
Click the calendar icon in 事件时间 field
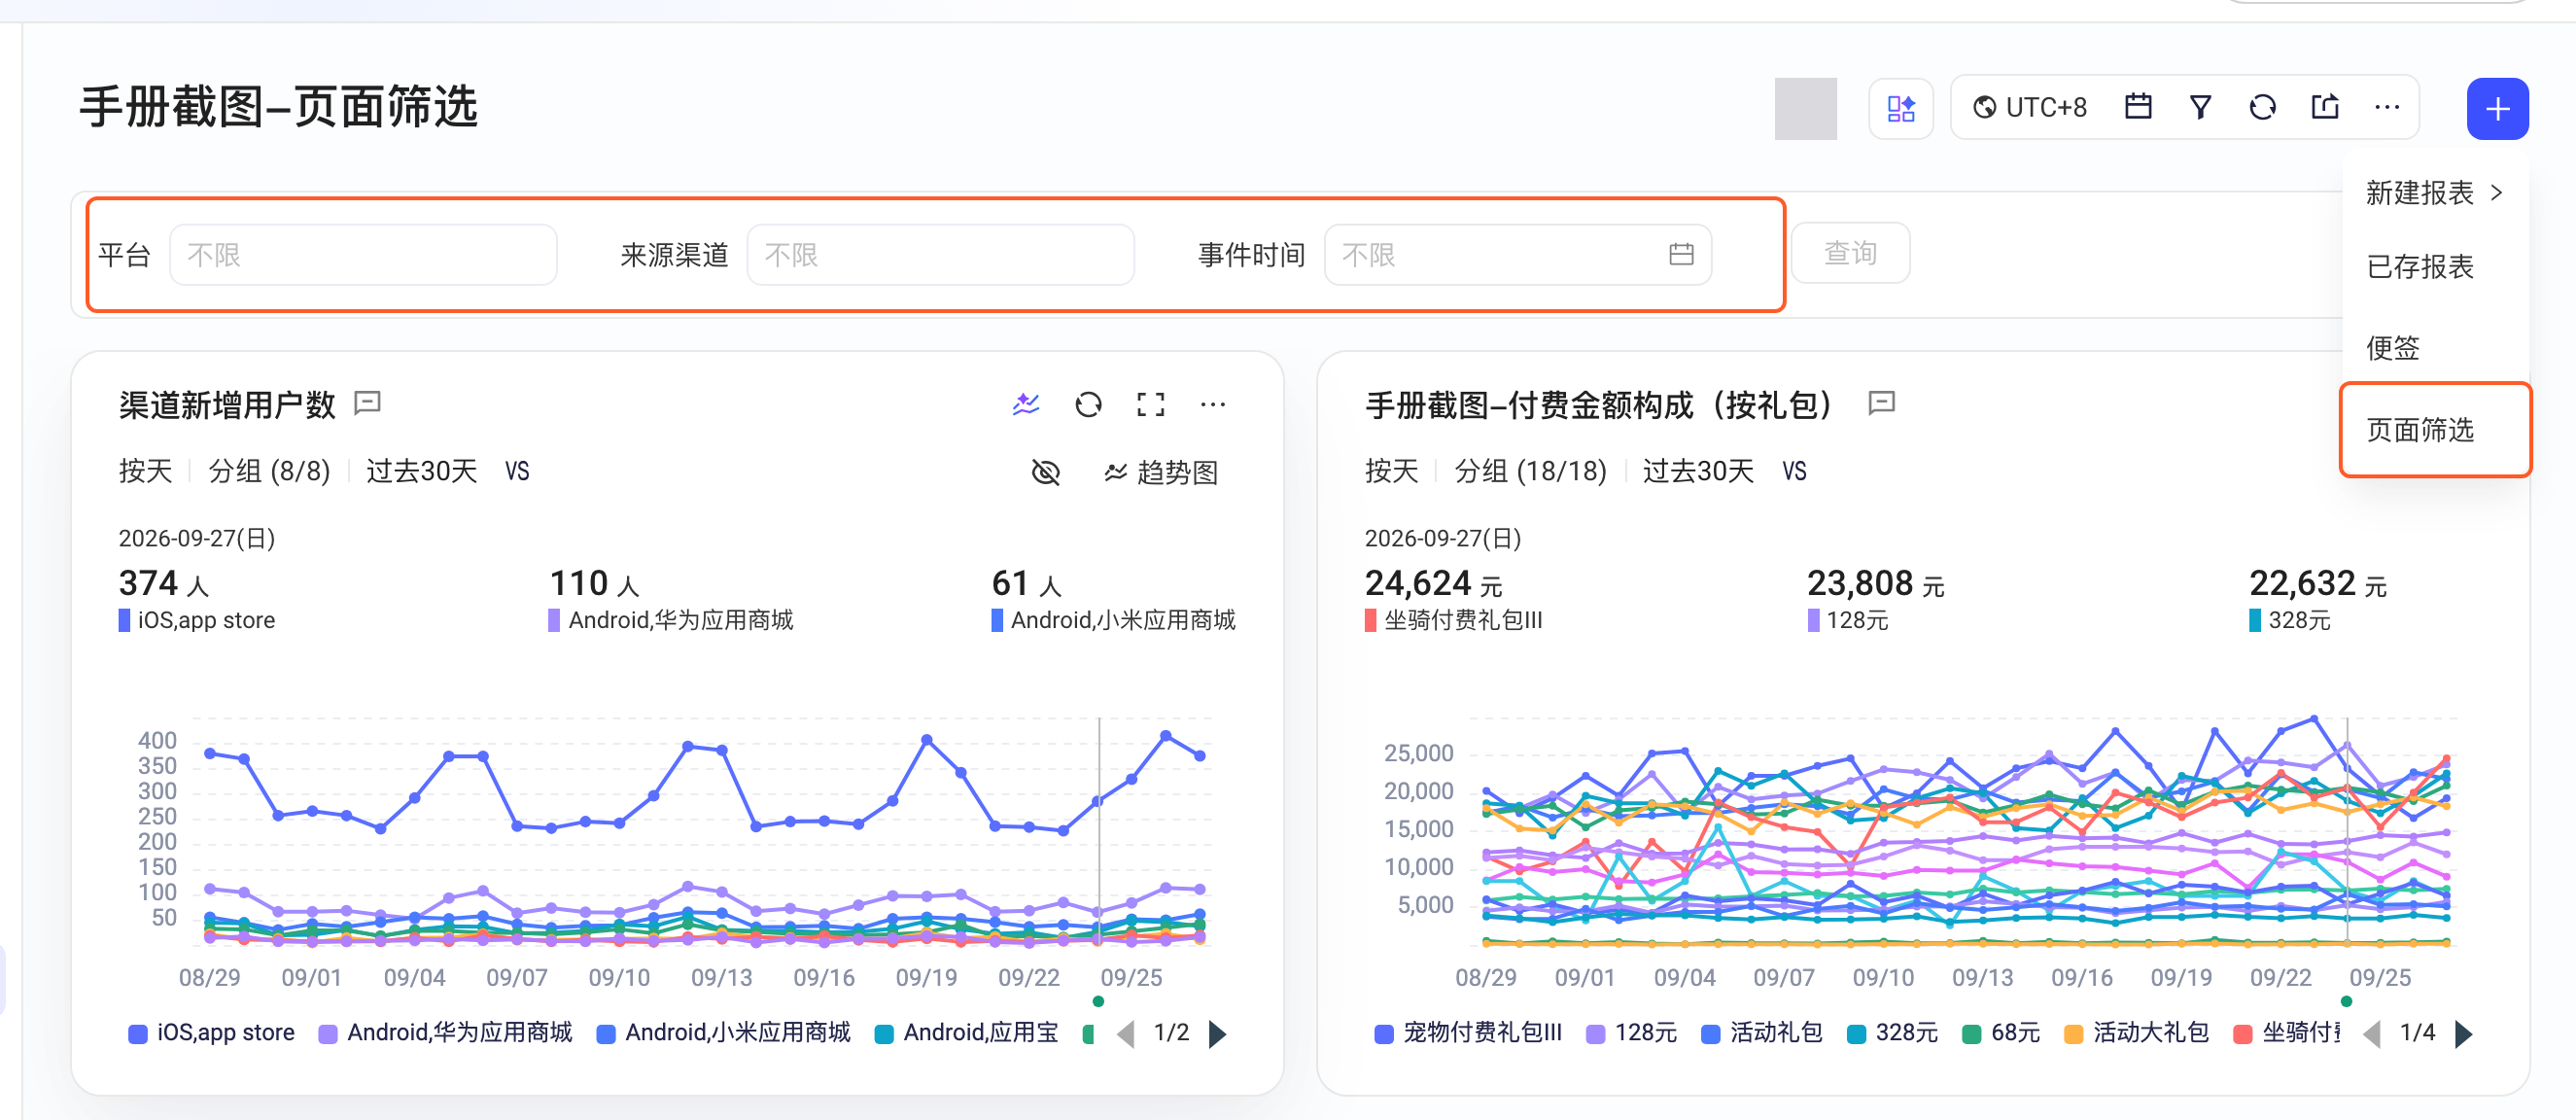[x=1681, y=255]
